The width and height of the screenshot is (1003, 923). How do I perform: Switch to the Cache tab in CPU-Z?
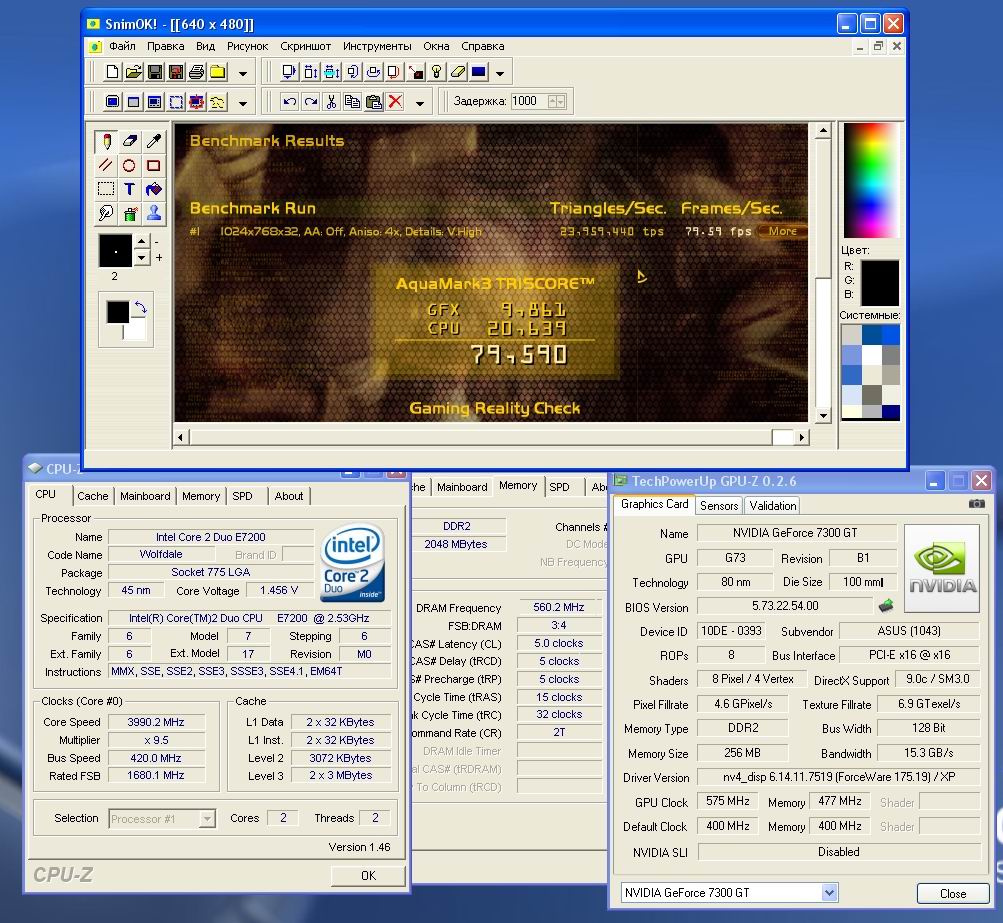pyautogui.click(x=93, y=496)
